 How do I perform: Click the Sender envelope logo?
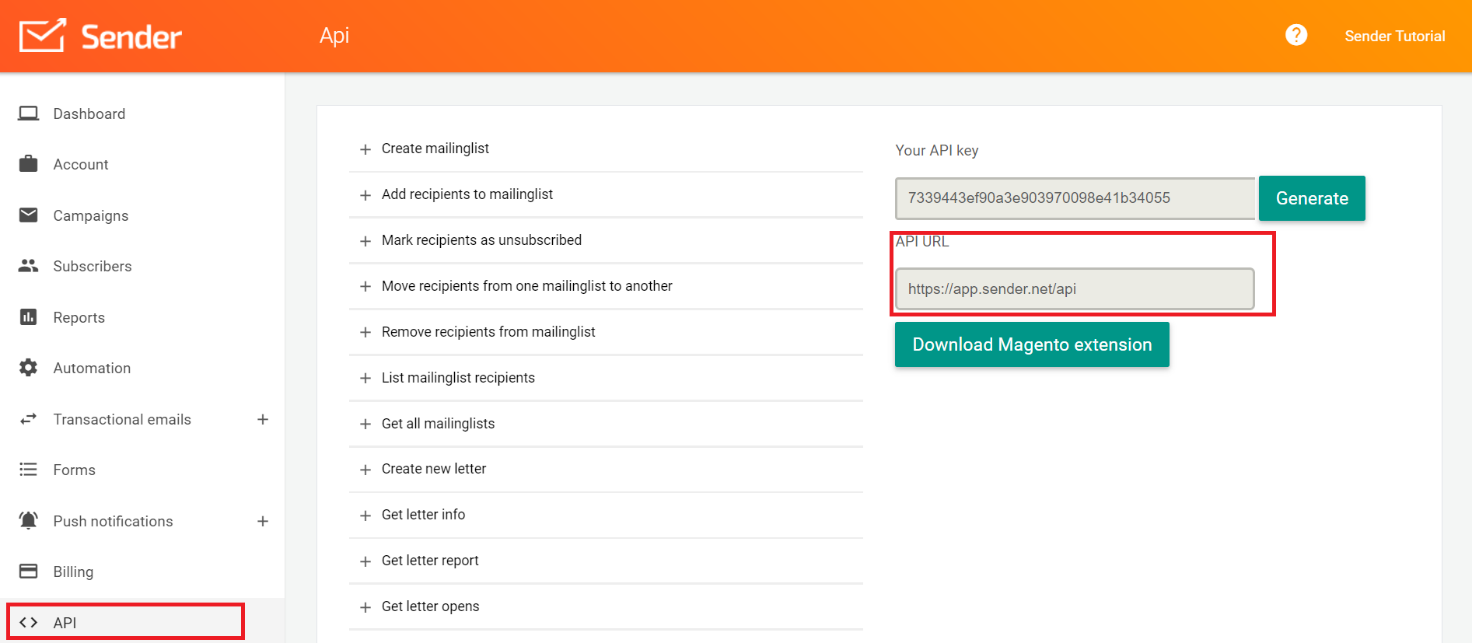point(42,36)
